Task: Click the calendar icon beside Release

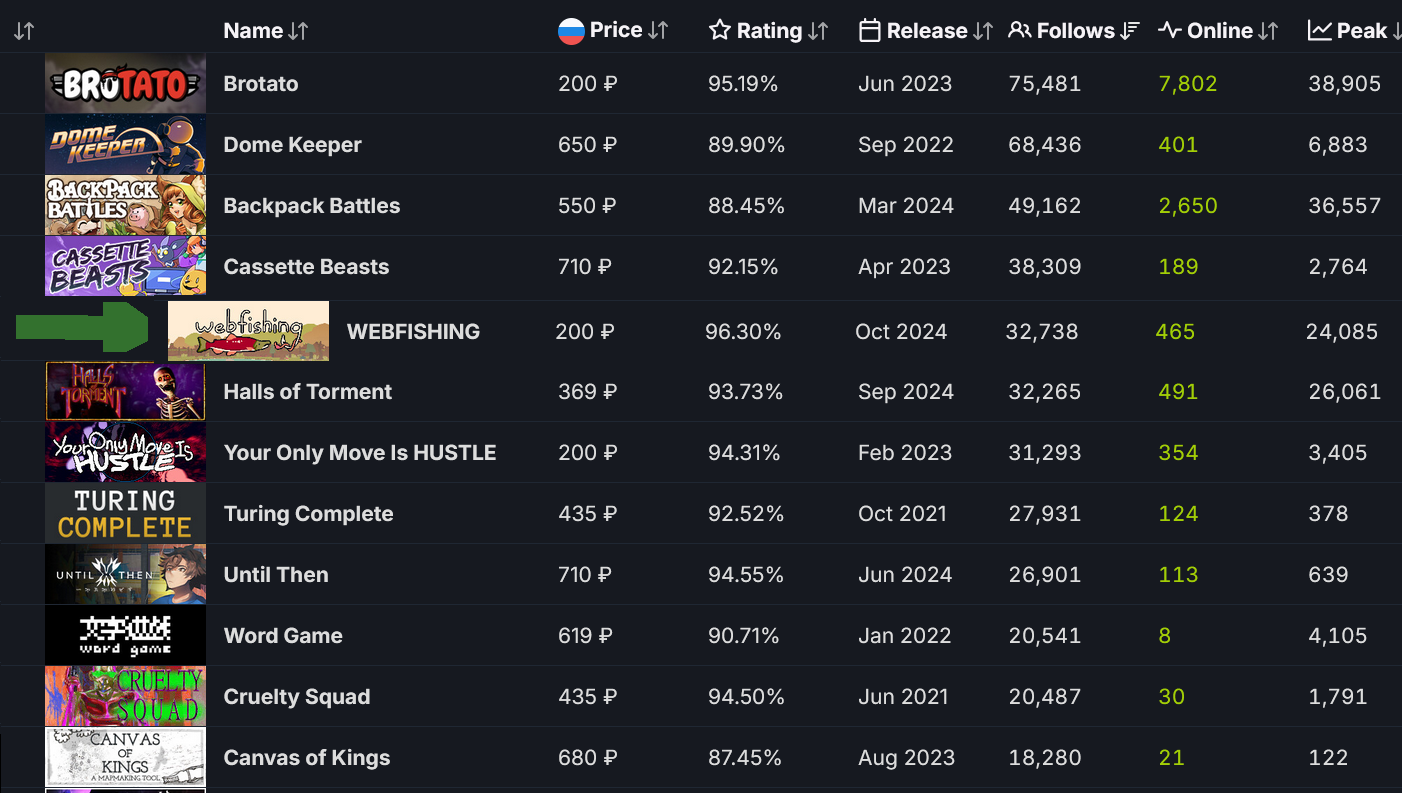Action: point(870,31)
